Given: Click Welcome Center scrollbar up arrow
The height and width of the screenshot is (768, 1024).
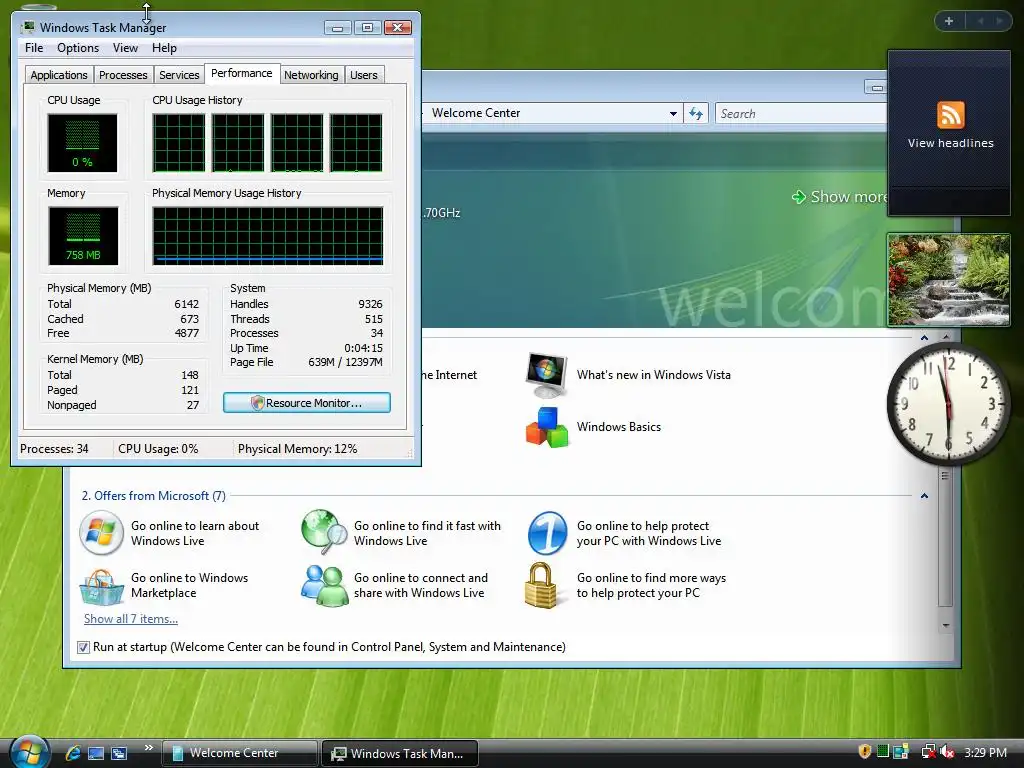Looking at the screenshot, I should pos(946,337).
